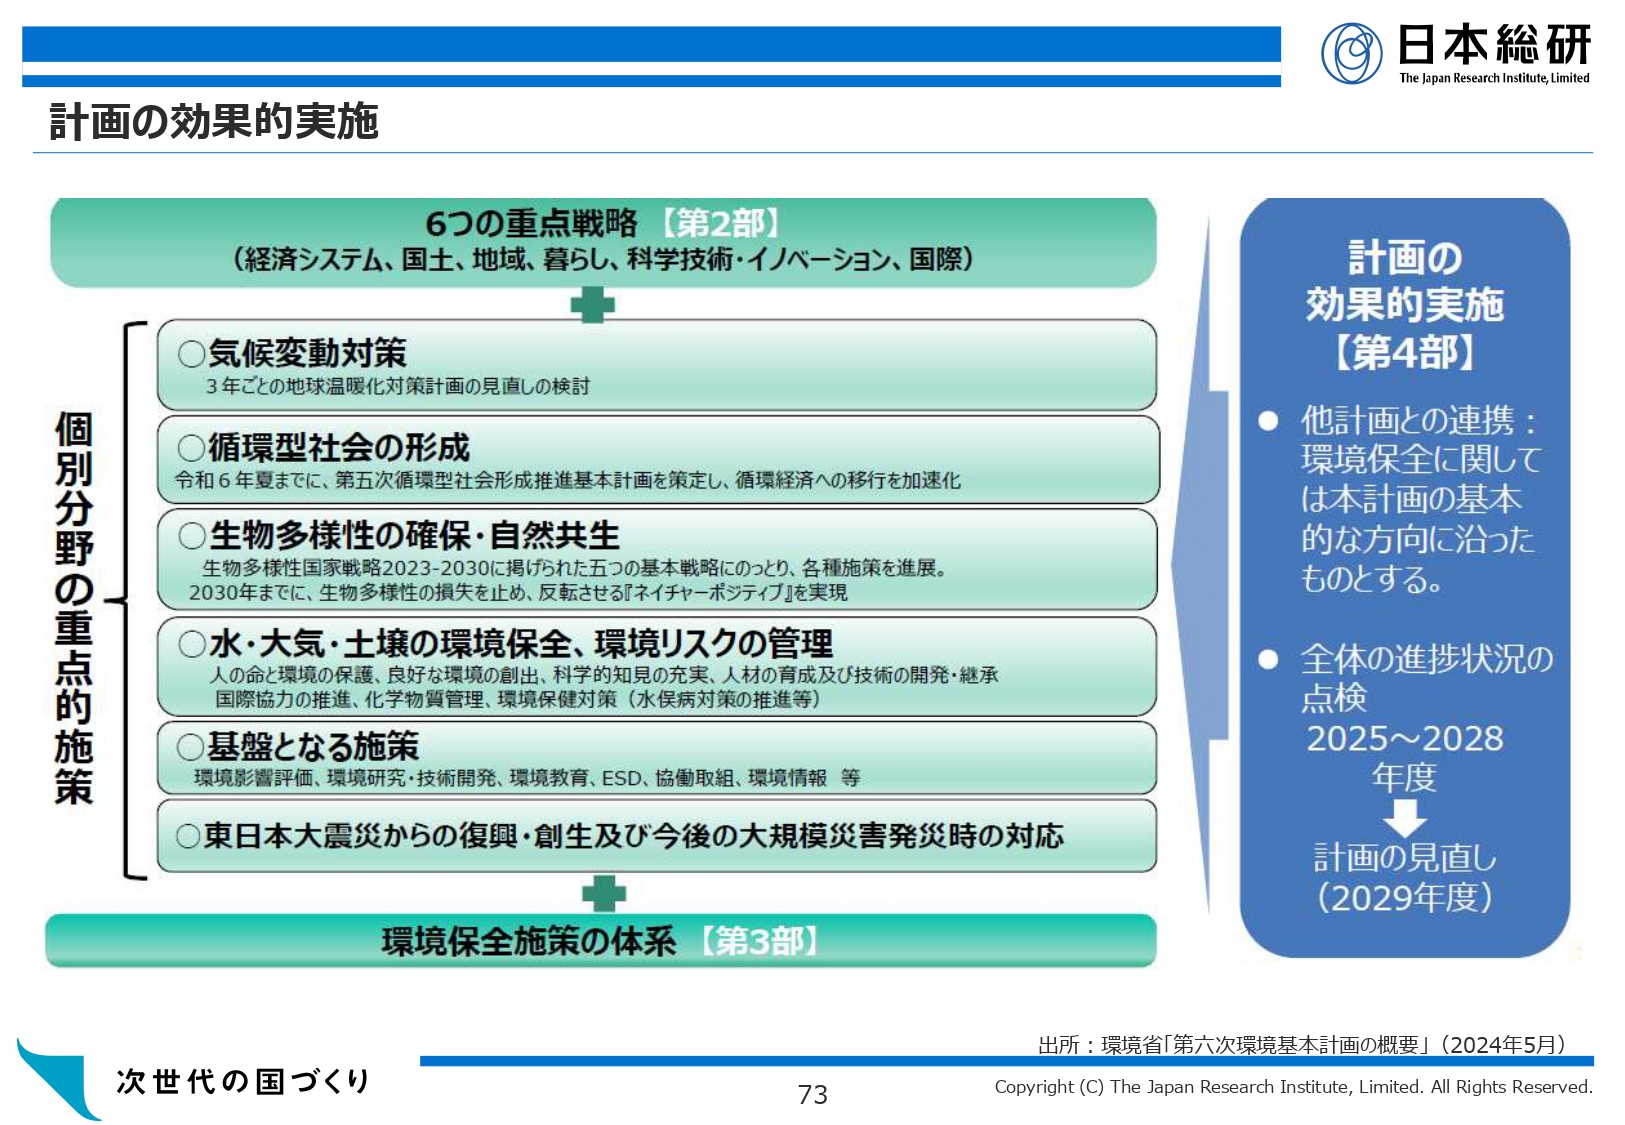Screen dimensions: 1625x1125
Task: Click the circle marker before 東日本大震災からの復興
Action: [x=188, y=836]
